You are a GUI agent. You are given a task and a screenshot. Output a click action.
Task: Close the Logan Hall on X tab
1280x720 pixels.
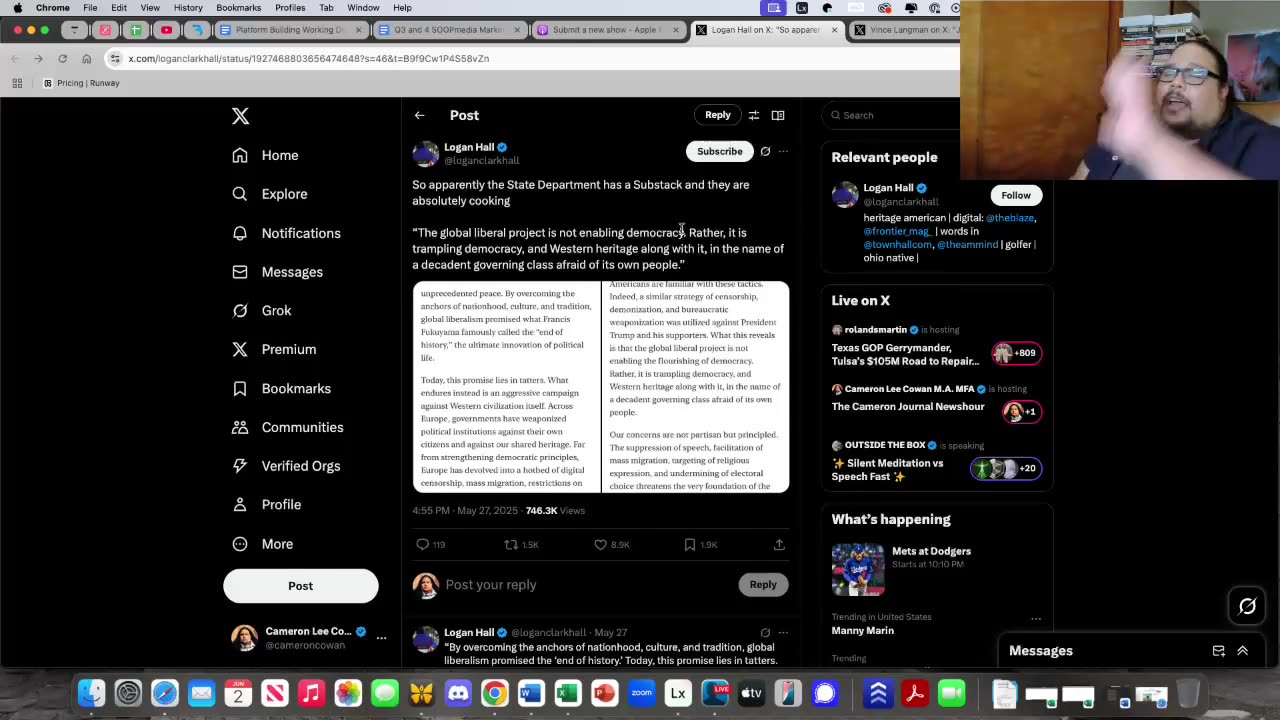point(834,30)
